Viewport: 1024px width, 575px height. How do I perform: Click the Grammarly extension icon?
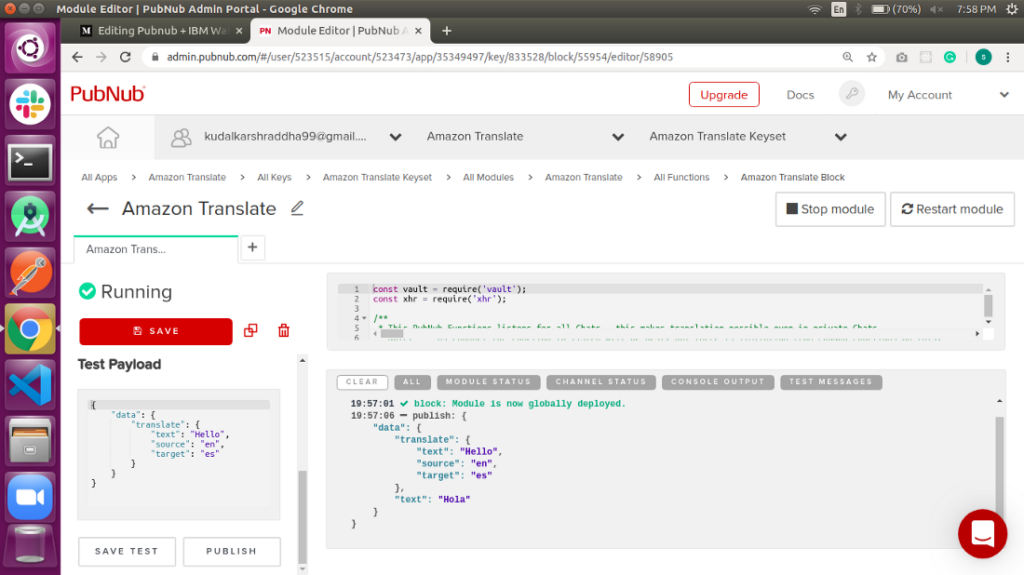950,57
